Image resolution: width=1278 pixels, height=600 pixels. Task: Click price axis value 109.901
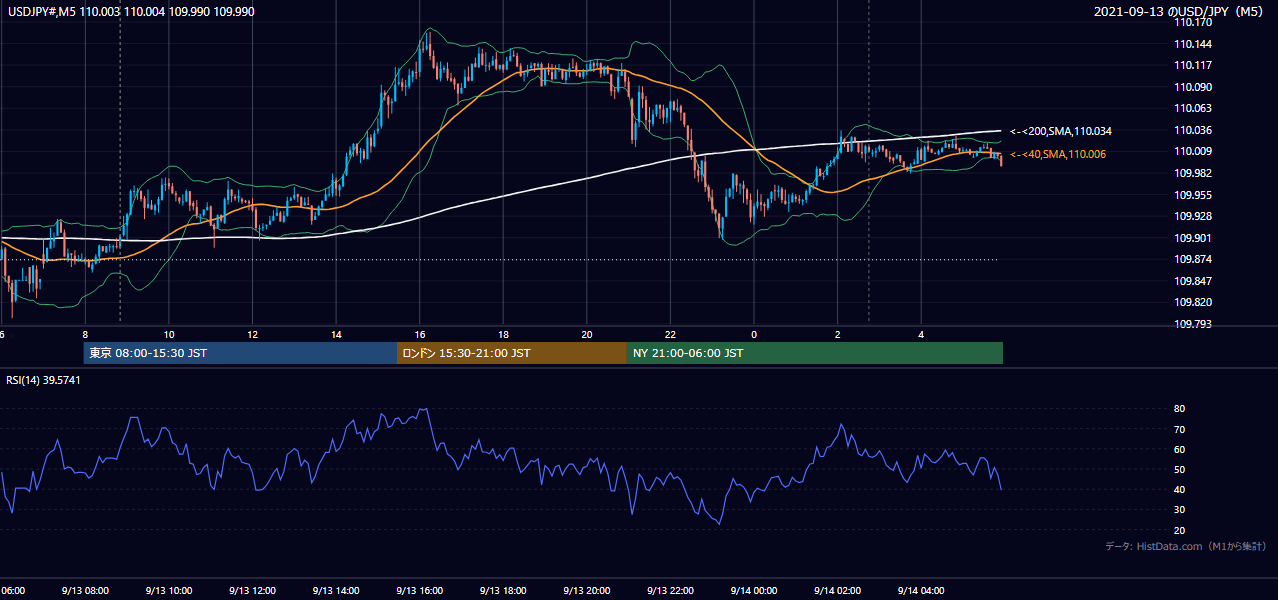pos(1194,238)
